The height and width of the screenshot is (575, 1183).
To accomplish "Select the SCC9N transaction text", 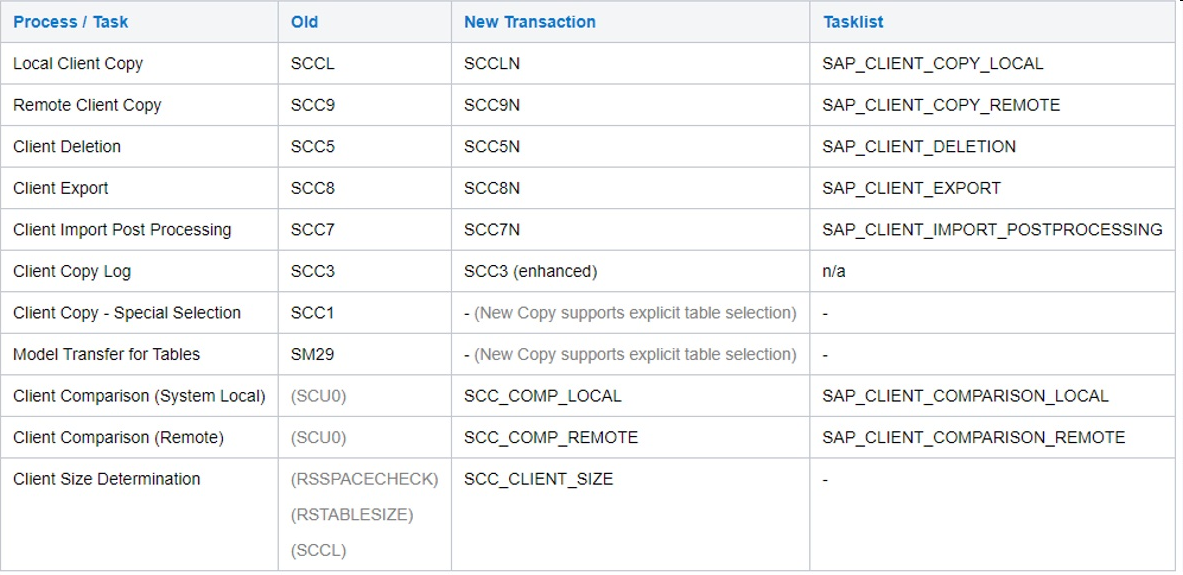I will click(492, 105).
